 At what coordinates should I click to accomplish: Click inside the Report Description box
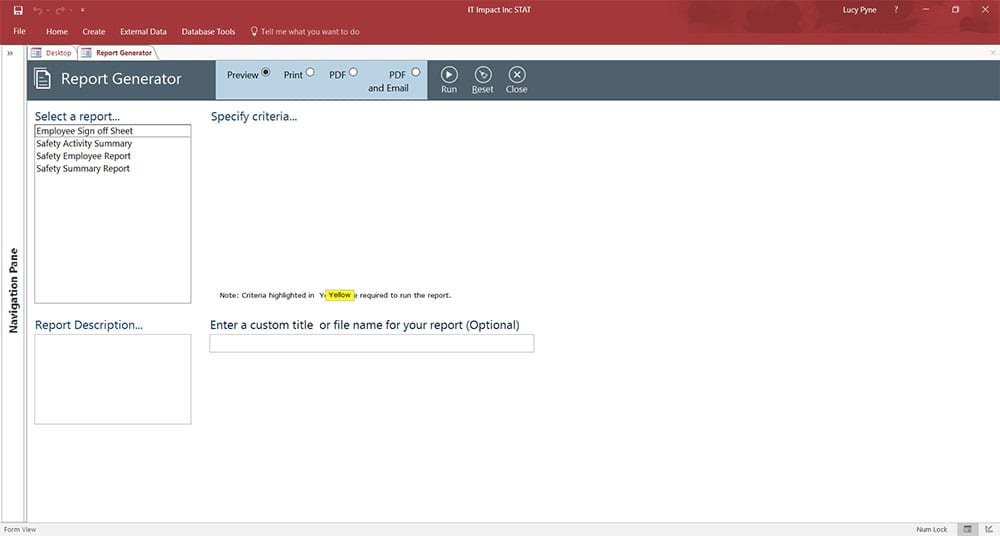(x=113, y=379)
